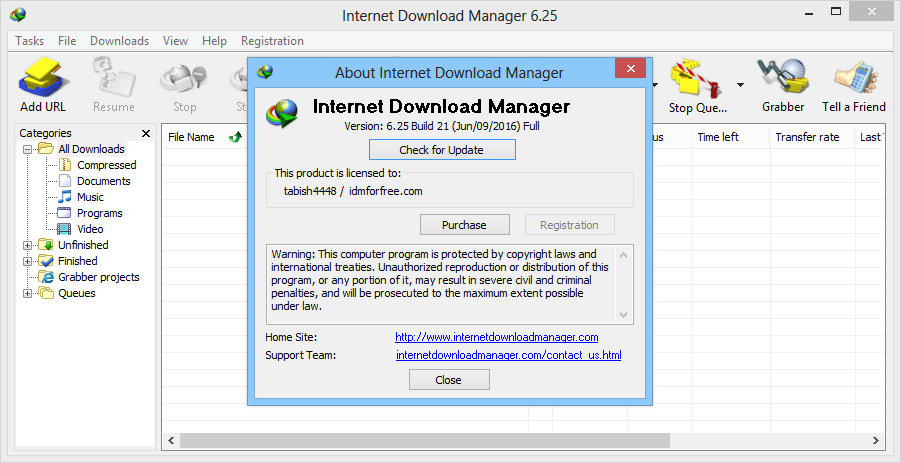Open the Grabber tool
The image size is (901, 463).
(783, 76)
